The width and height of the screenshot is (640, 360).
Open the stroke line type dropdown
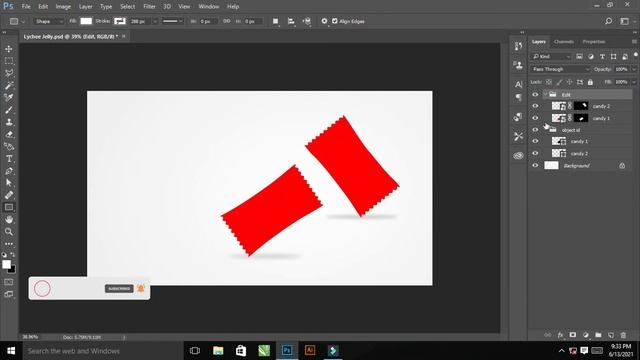click(x=172, y=21)
